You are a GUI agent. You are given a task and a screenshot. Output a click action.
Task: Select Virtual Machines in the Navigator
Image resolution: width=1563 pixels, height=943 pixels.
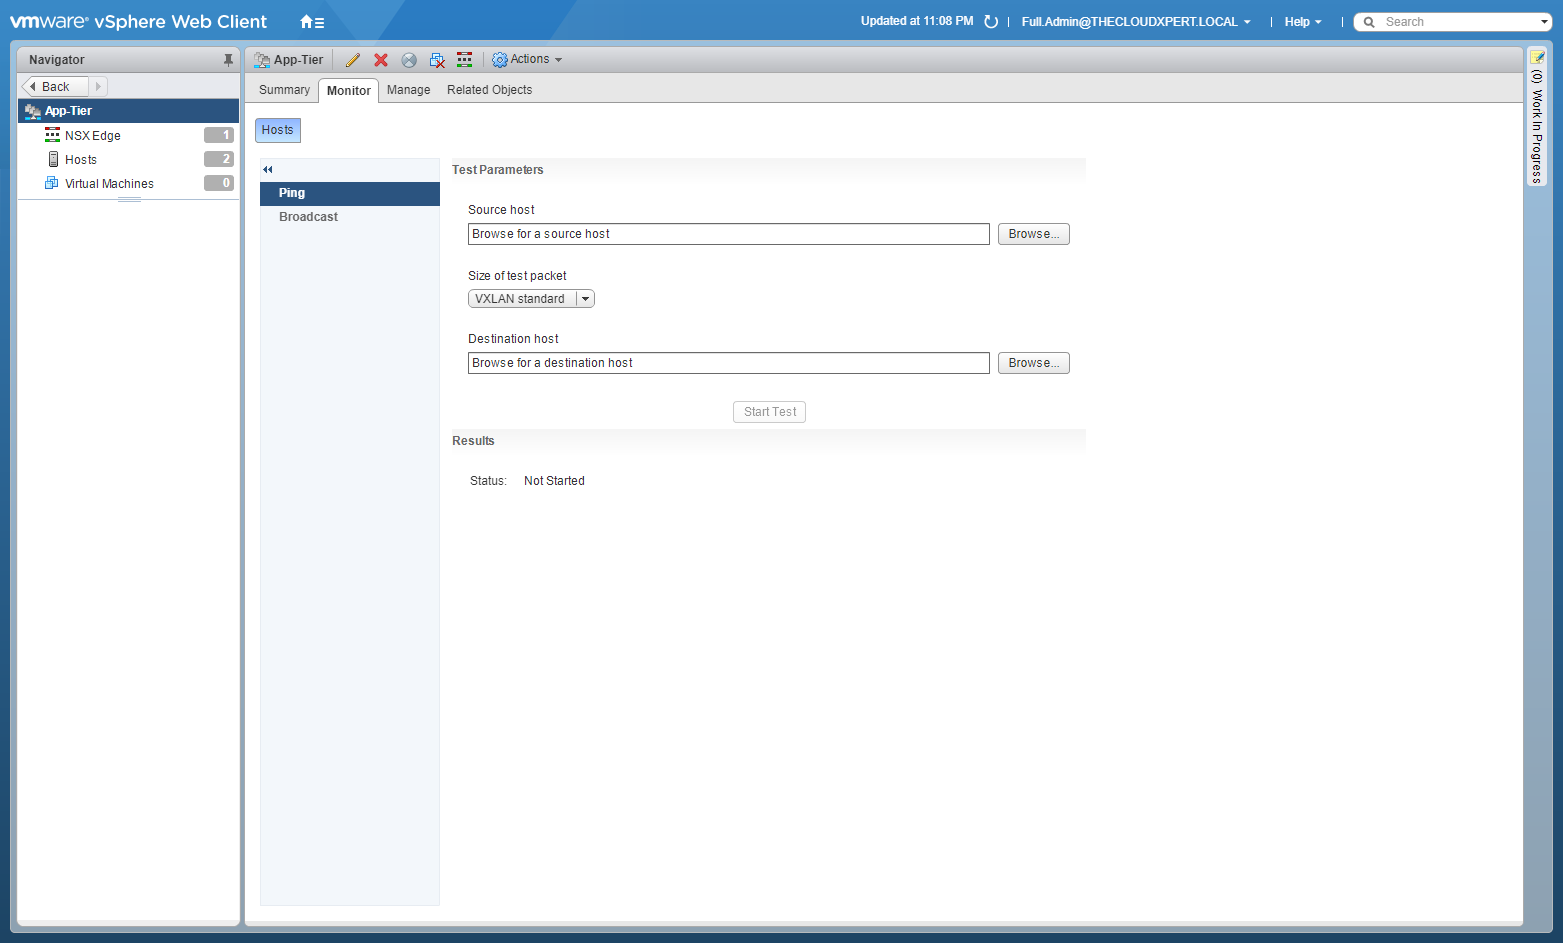point(109,184)
